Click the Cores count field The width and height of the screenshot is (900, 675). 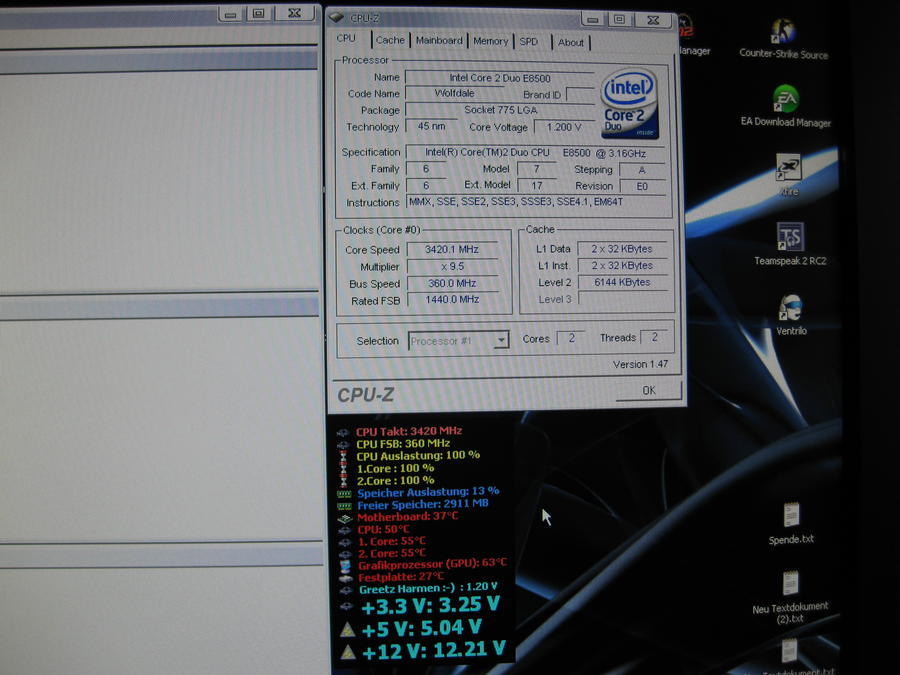pyautogui.click(x=571, y=338)
